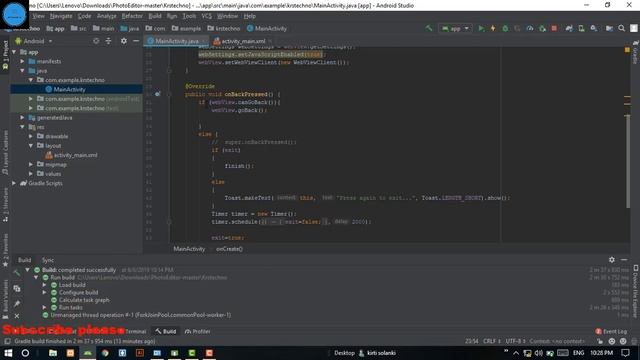This screenshot has width=640, height=360.
Task: Collapse the java folder node
Action: 22,71
